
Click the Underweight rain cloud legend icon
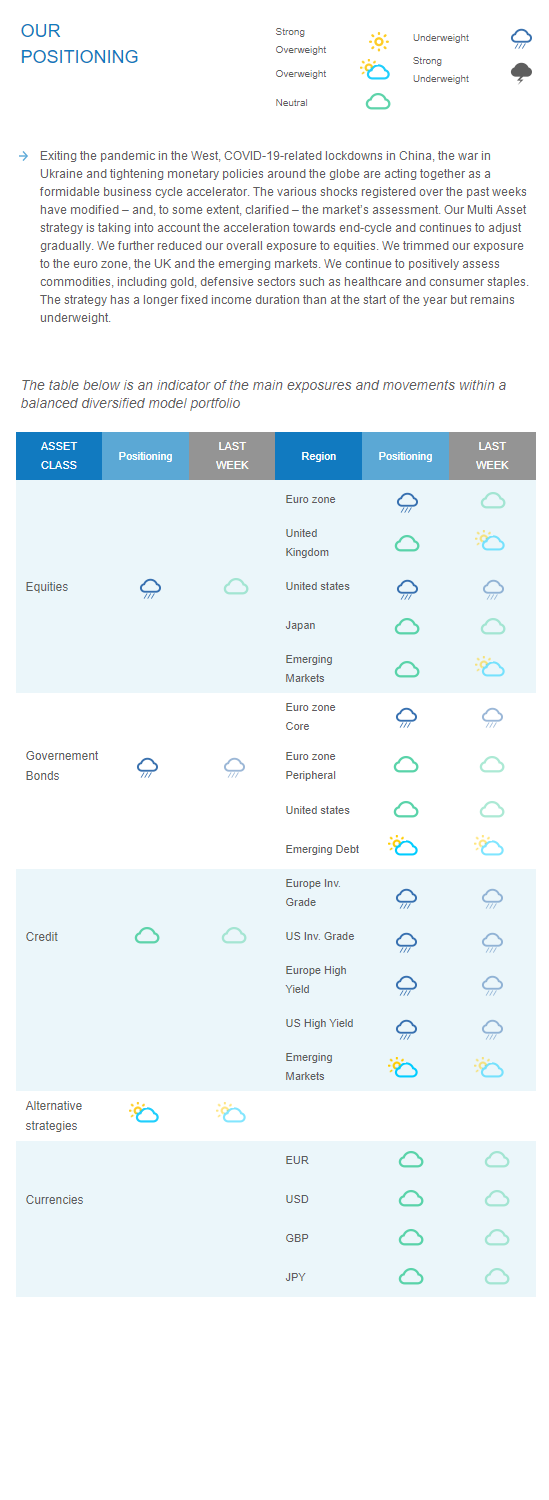[x=521, y=38]
